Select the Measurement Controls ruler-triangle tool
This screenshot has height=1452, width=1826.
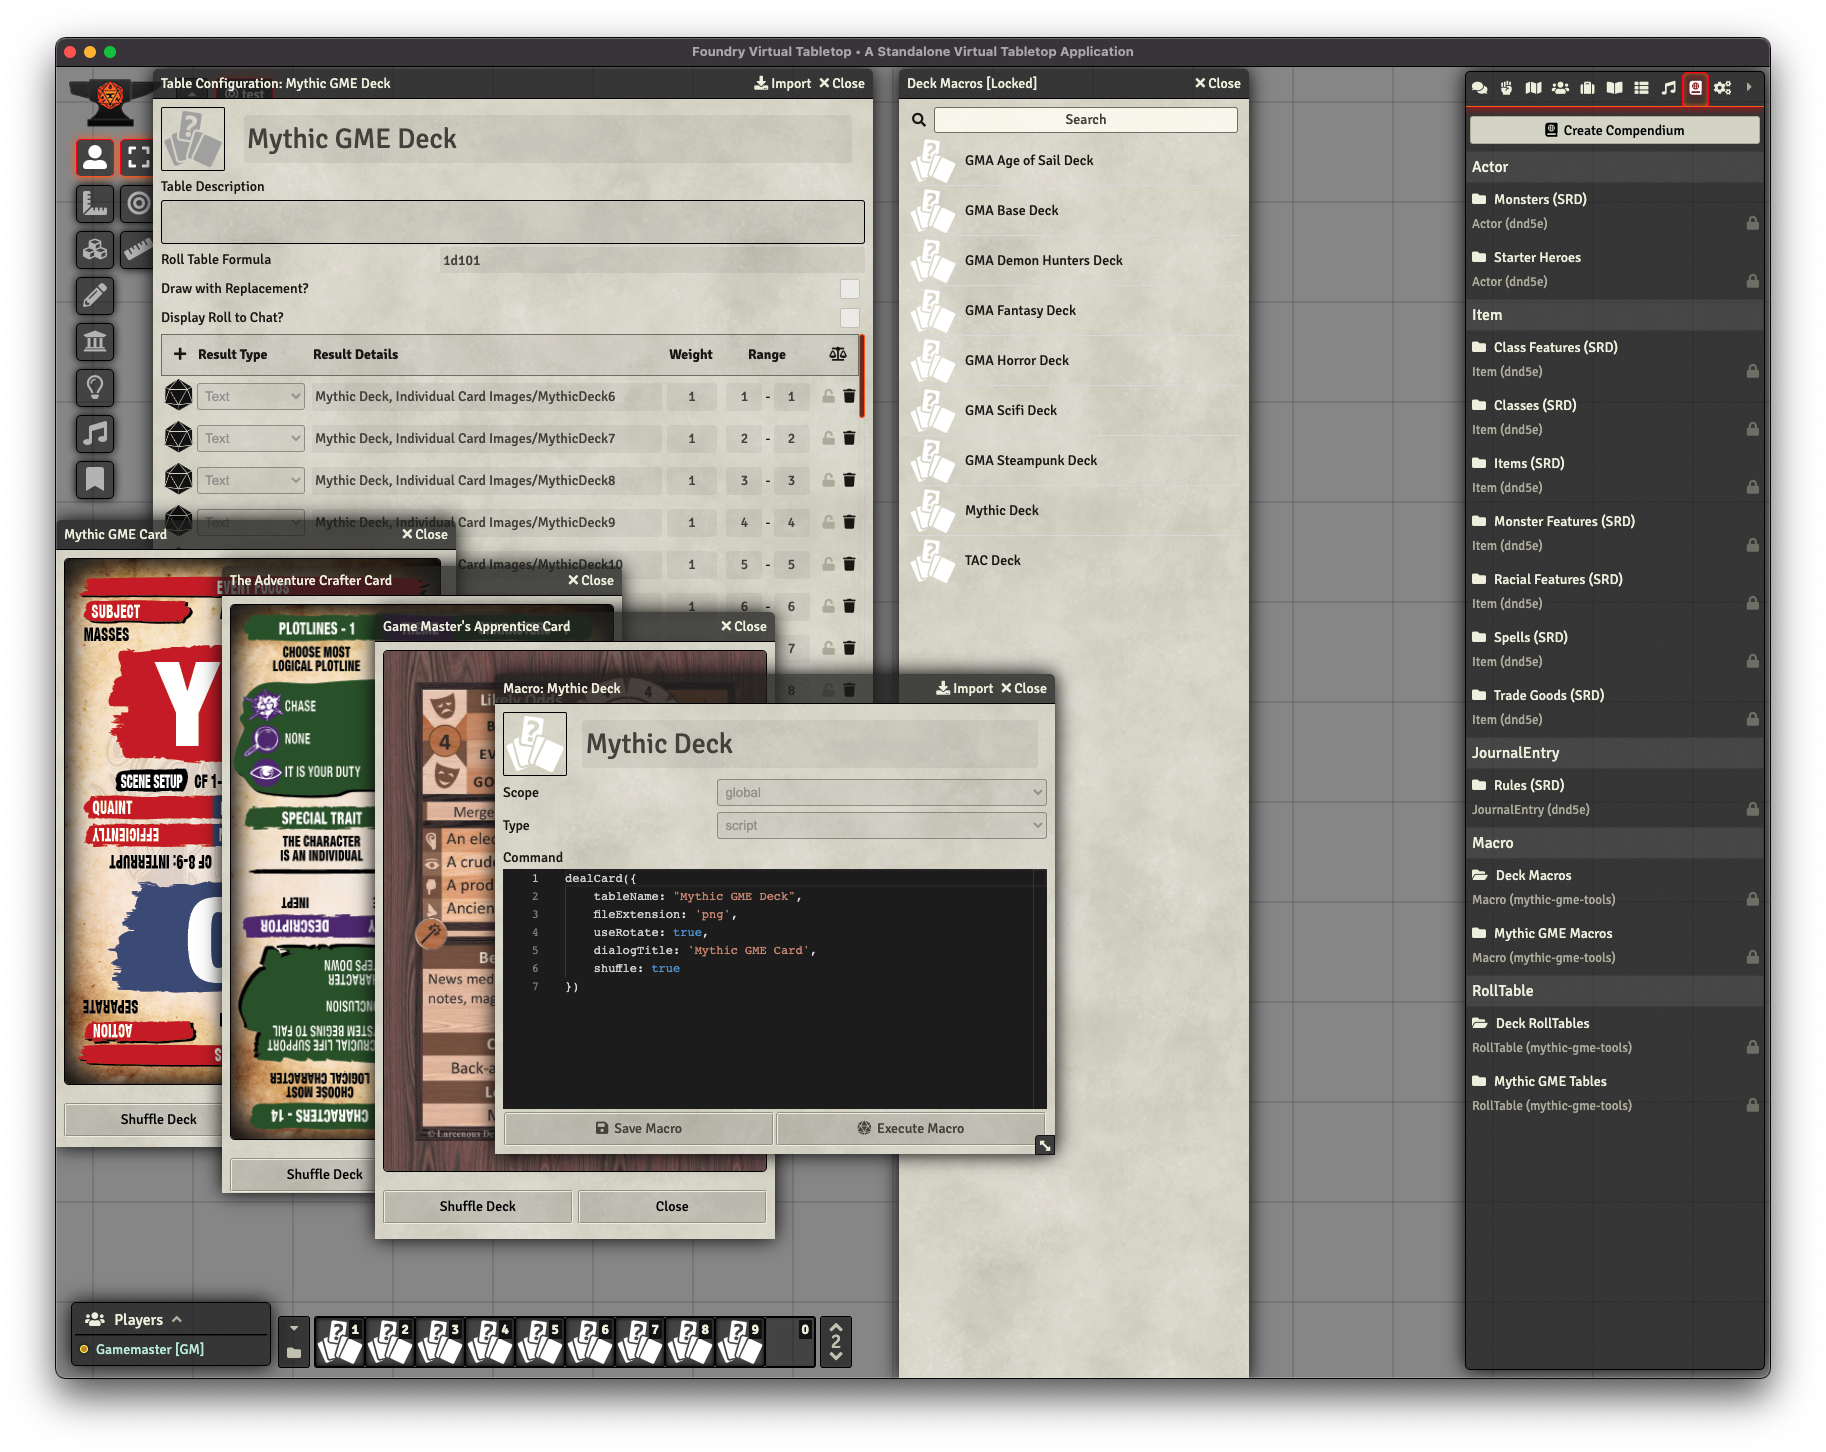(x=95, y=204)
